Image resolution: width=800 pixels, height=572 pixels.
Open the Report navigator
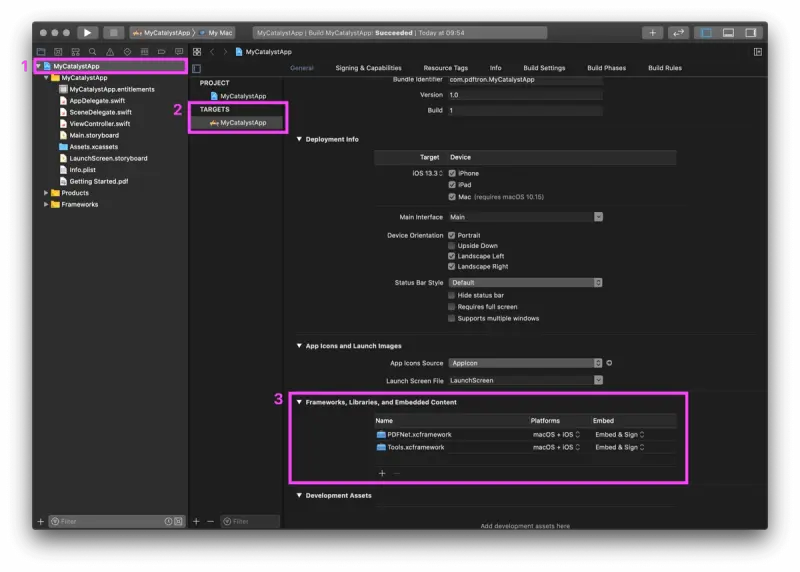[x=179, y=52]
